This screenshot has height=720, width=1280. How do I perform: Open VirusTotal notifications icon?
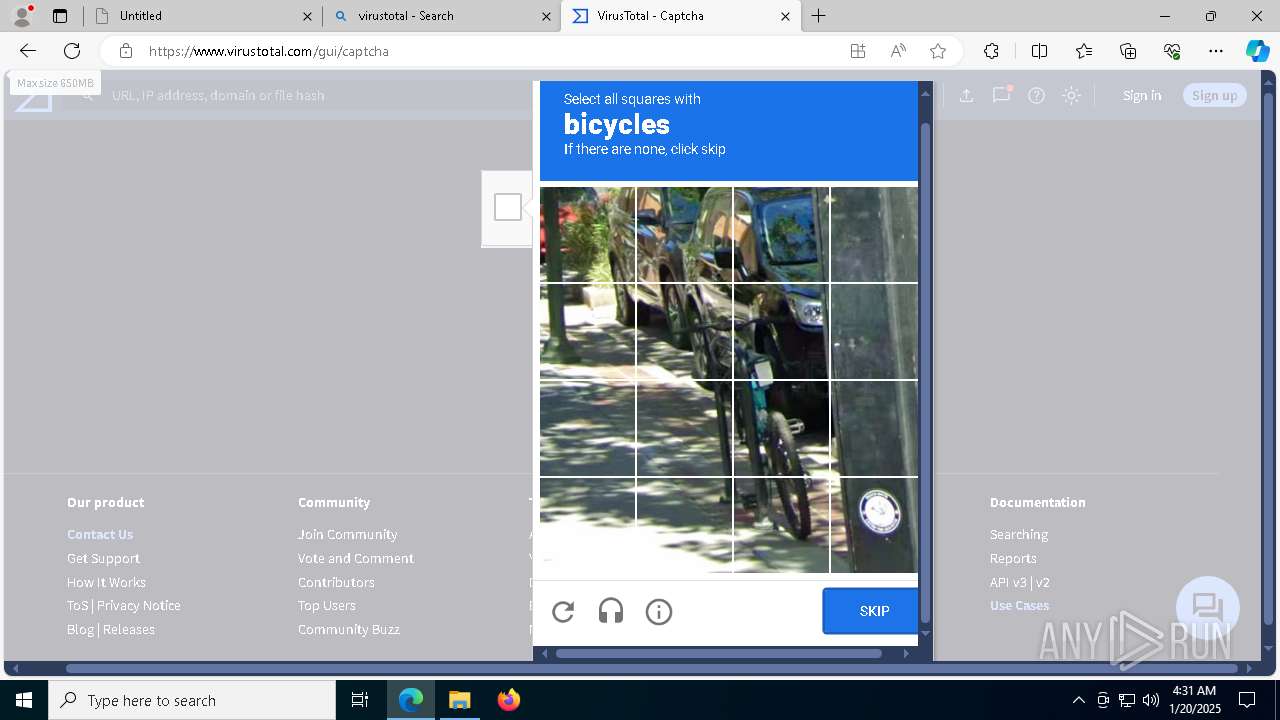pos(1001,95)
